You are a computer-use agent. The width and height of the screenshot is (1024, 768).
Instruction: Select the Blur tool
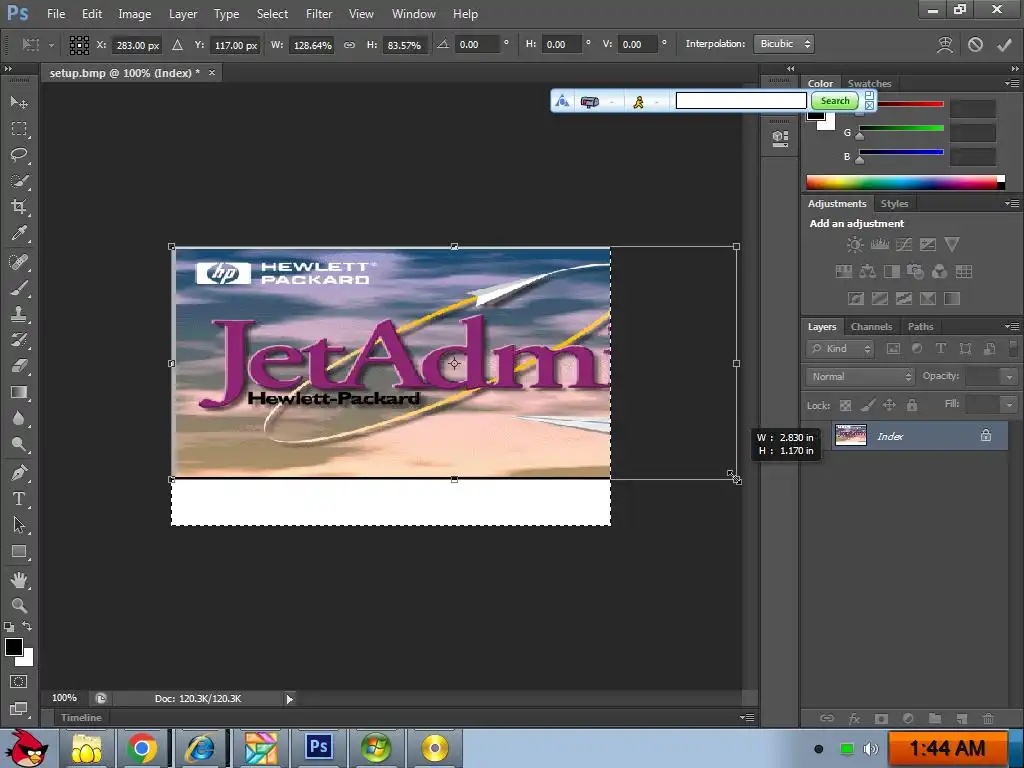click(19, 419)
